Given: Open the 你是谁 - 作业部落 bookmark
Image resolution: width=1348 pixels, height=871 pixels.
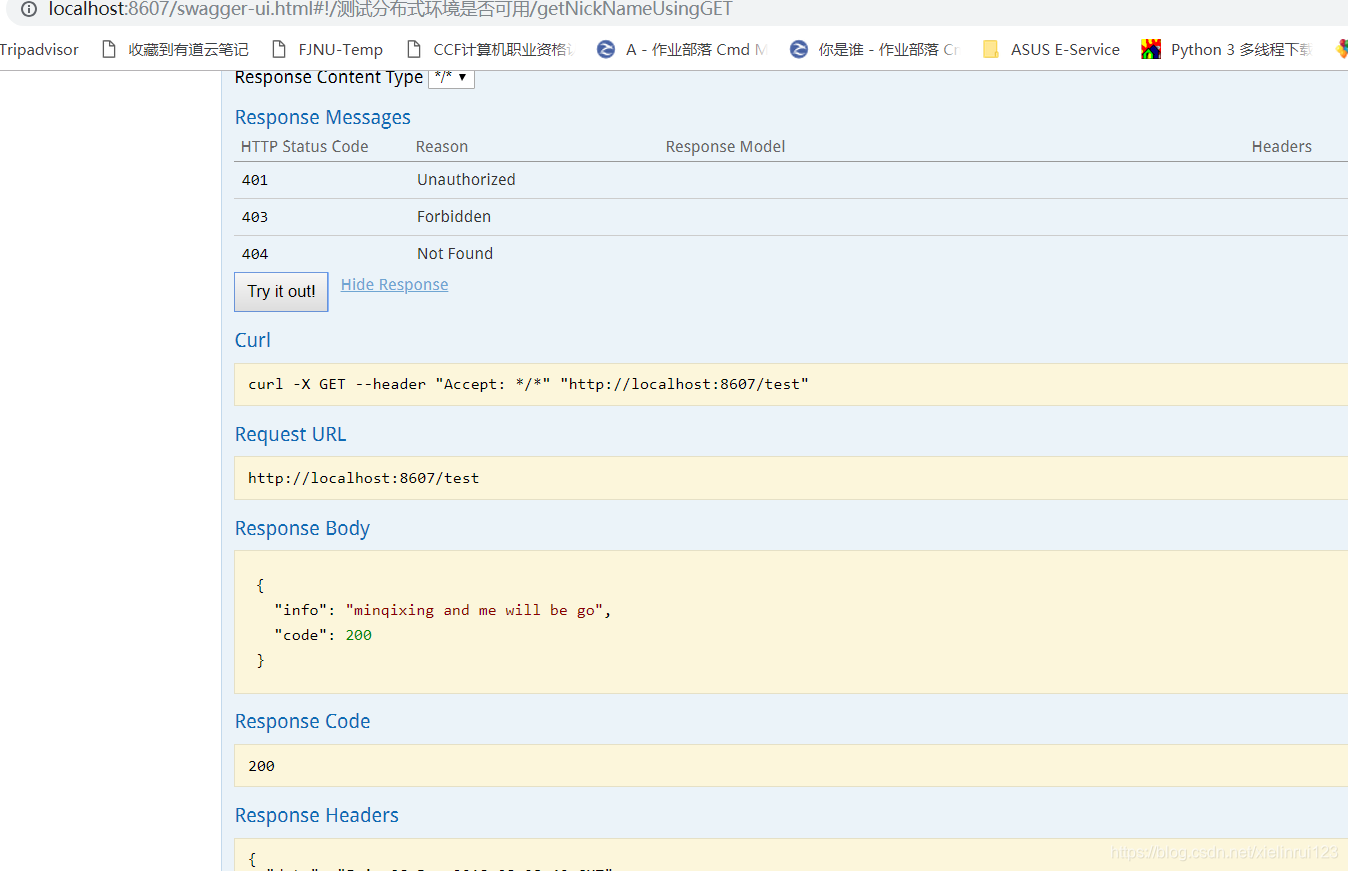Looking at the screenshot, I should tap(874, 49).
